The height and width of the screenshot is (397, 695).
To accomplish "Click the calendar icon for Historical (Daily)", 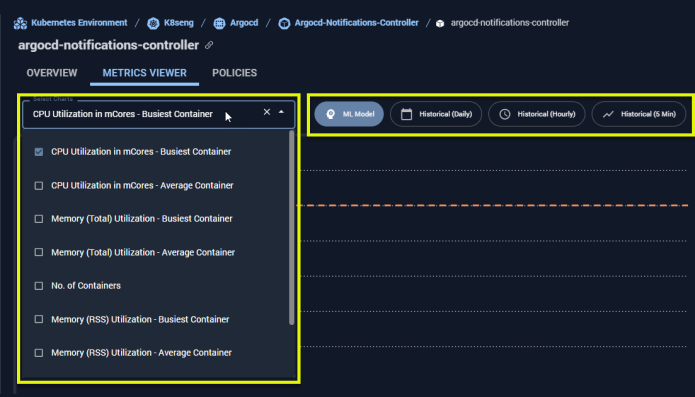I will [x=406, y=114].
